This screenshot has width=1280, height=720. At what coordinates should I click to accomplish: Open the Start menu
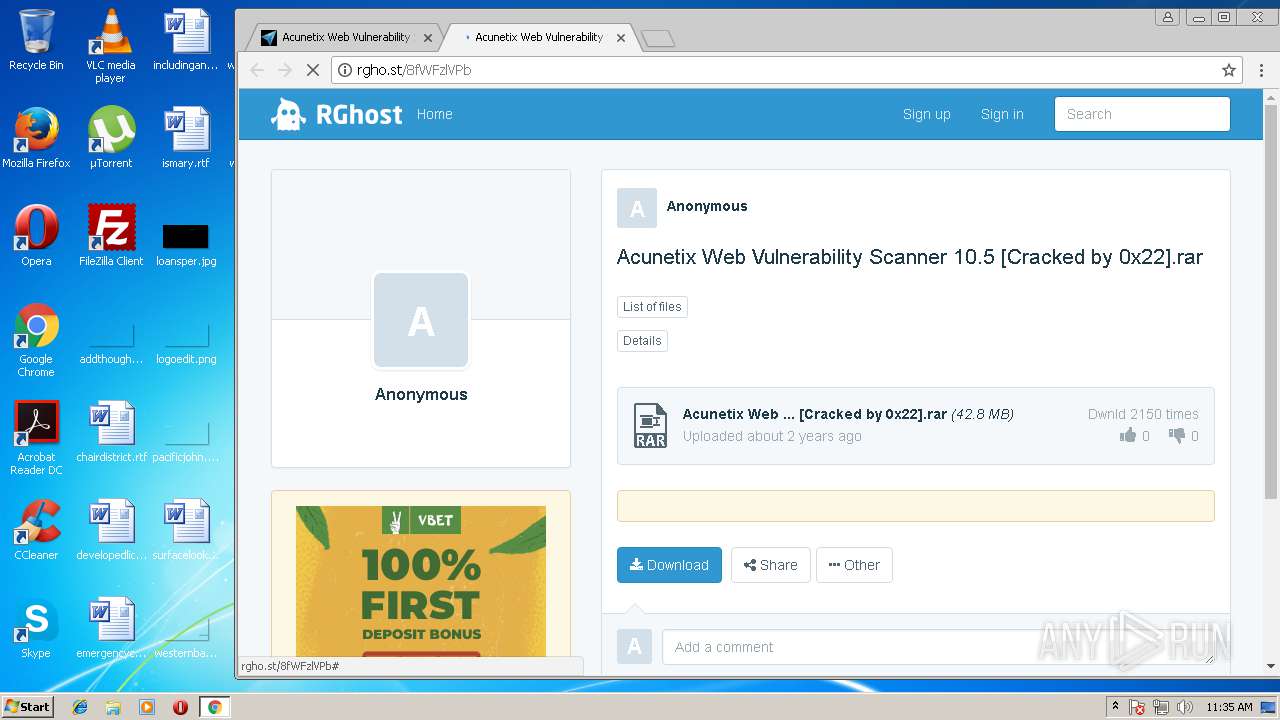click(27, 707)
